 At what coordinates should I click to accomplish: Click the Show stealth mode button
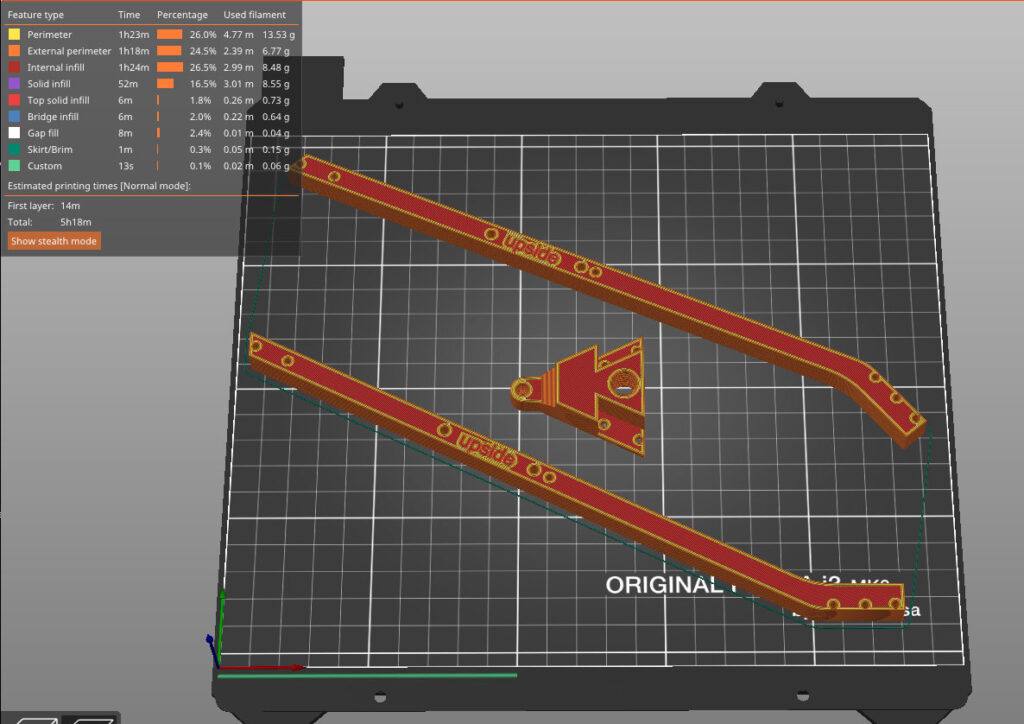[x=54, y=241]
